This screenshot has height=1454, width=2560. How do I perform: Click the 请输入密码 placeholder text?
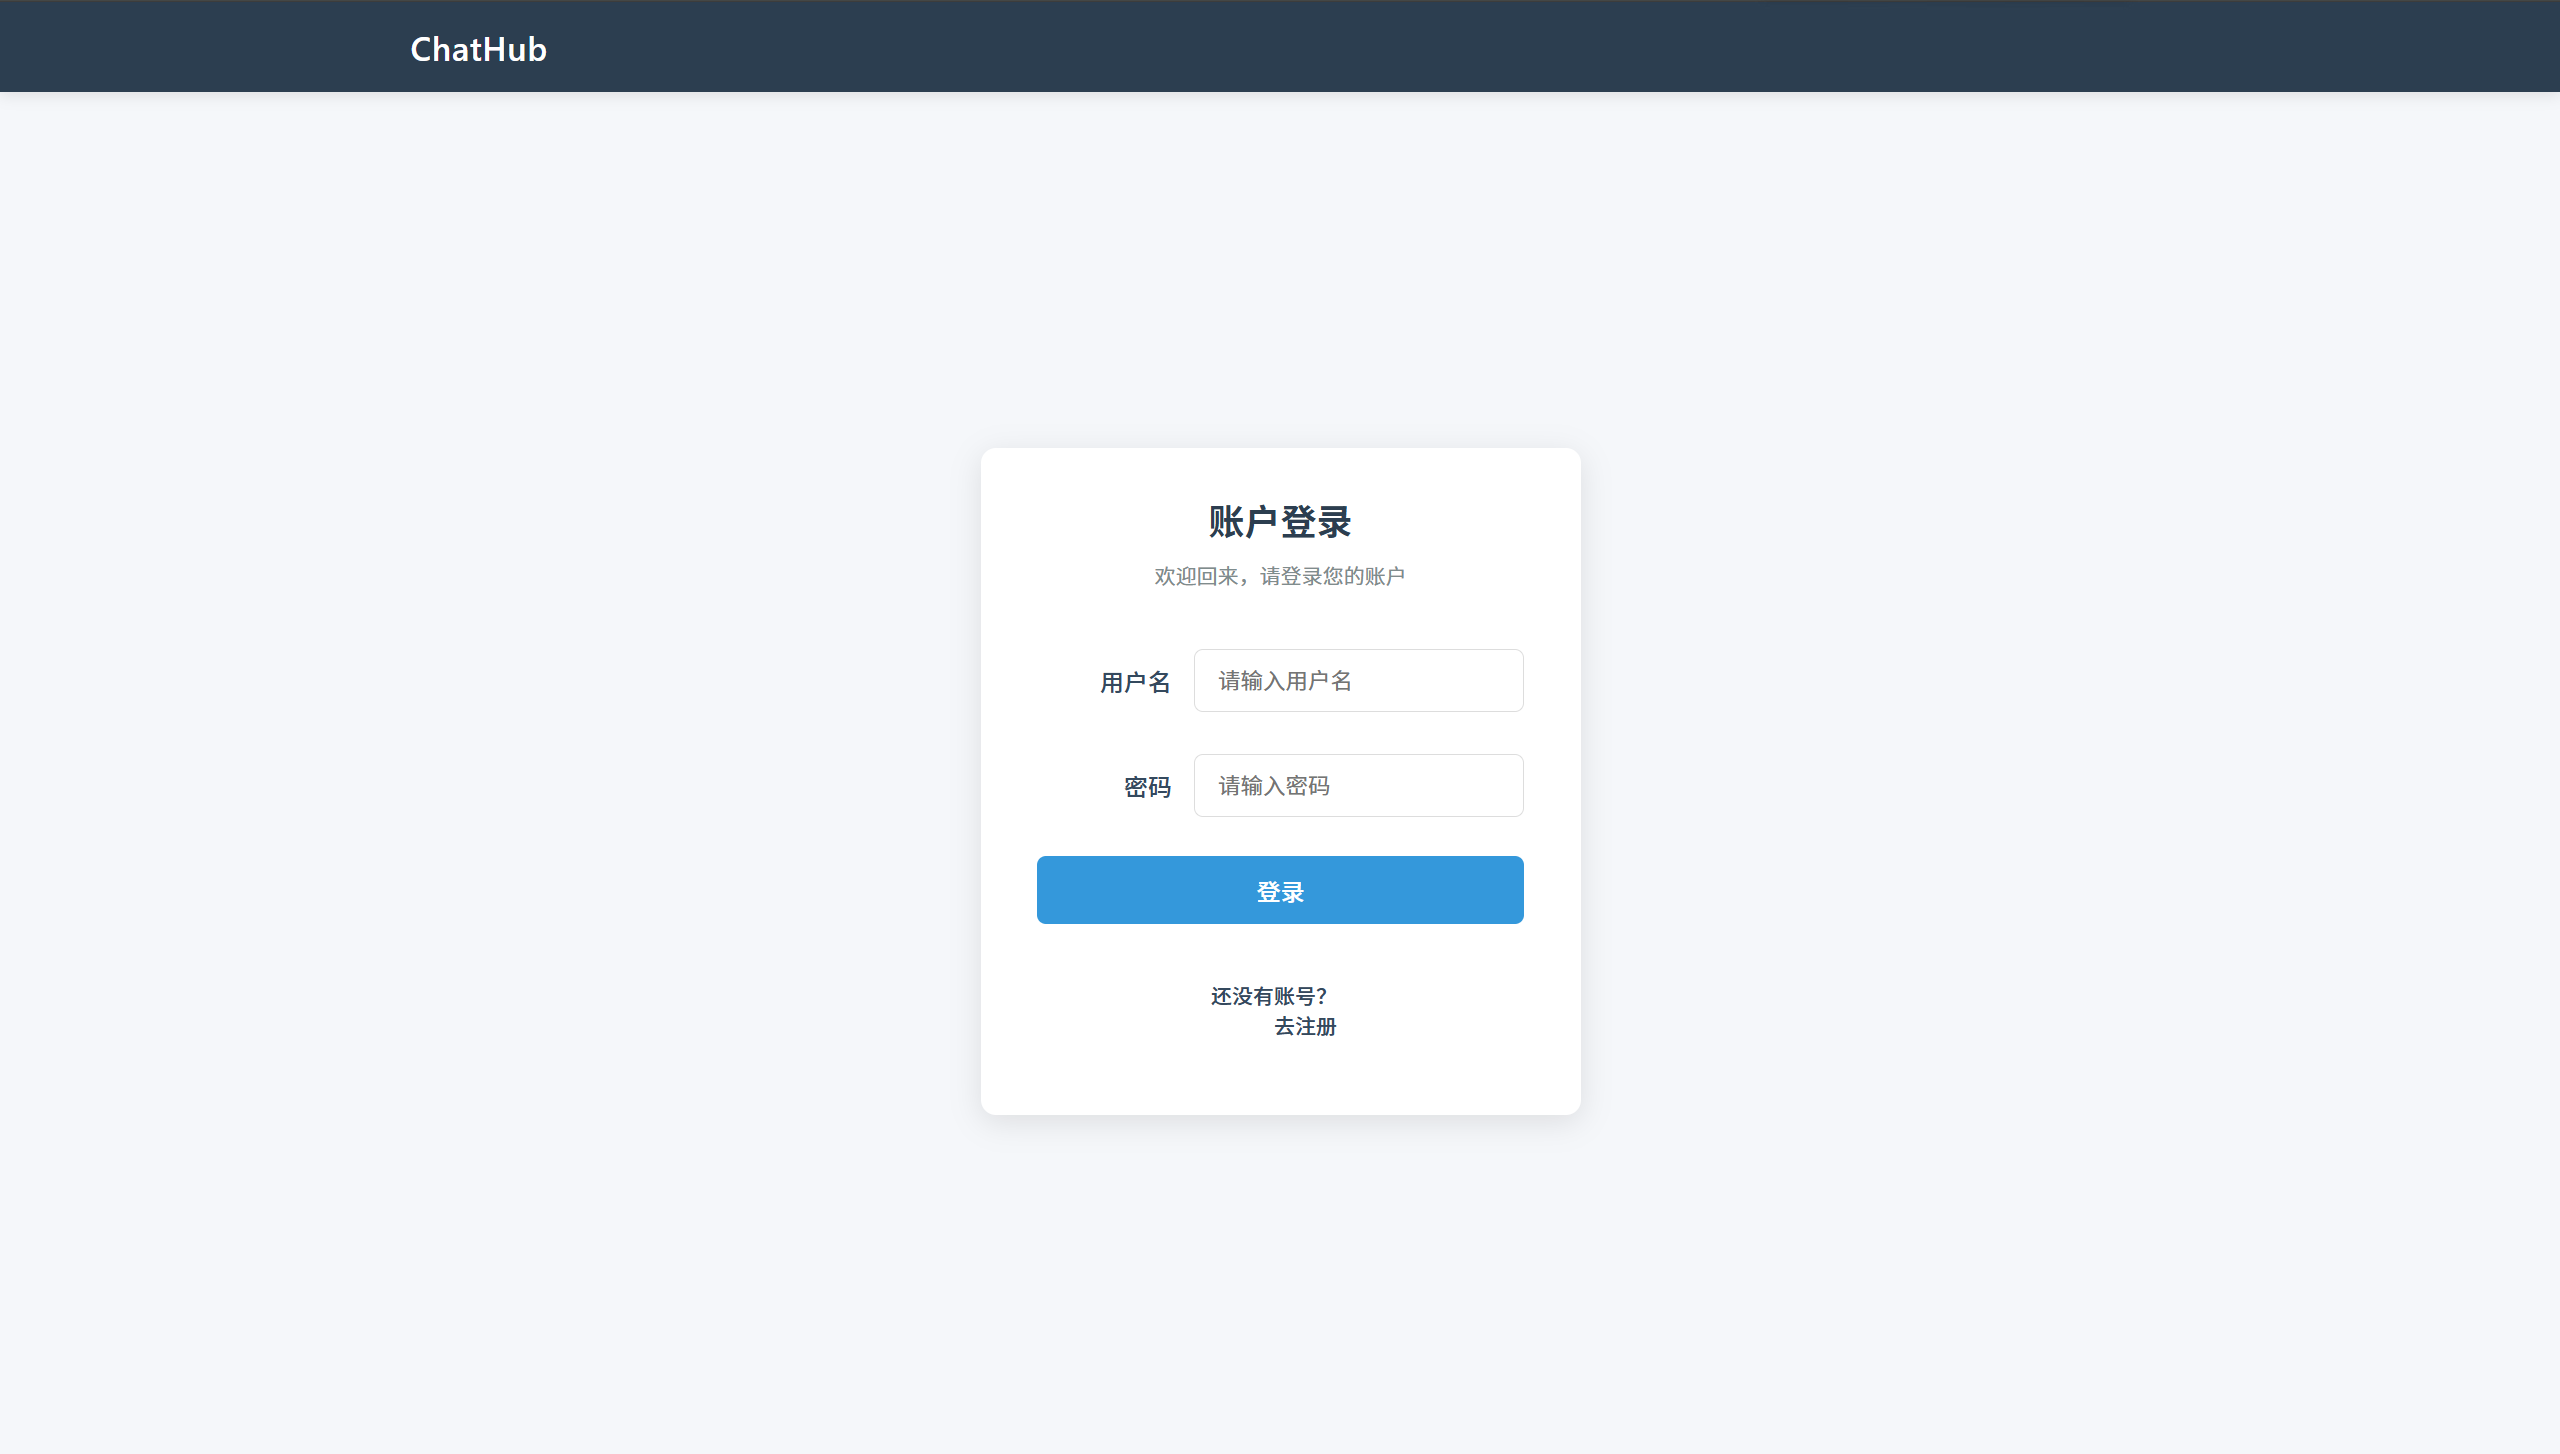(1274, 786)
